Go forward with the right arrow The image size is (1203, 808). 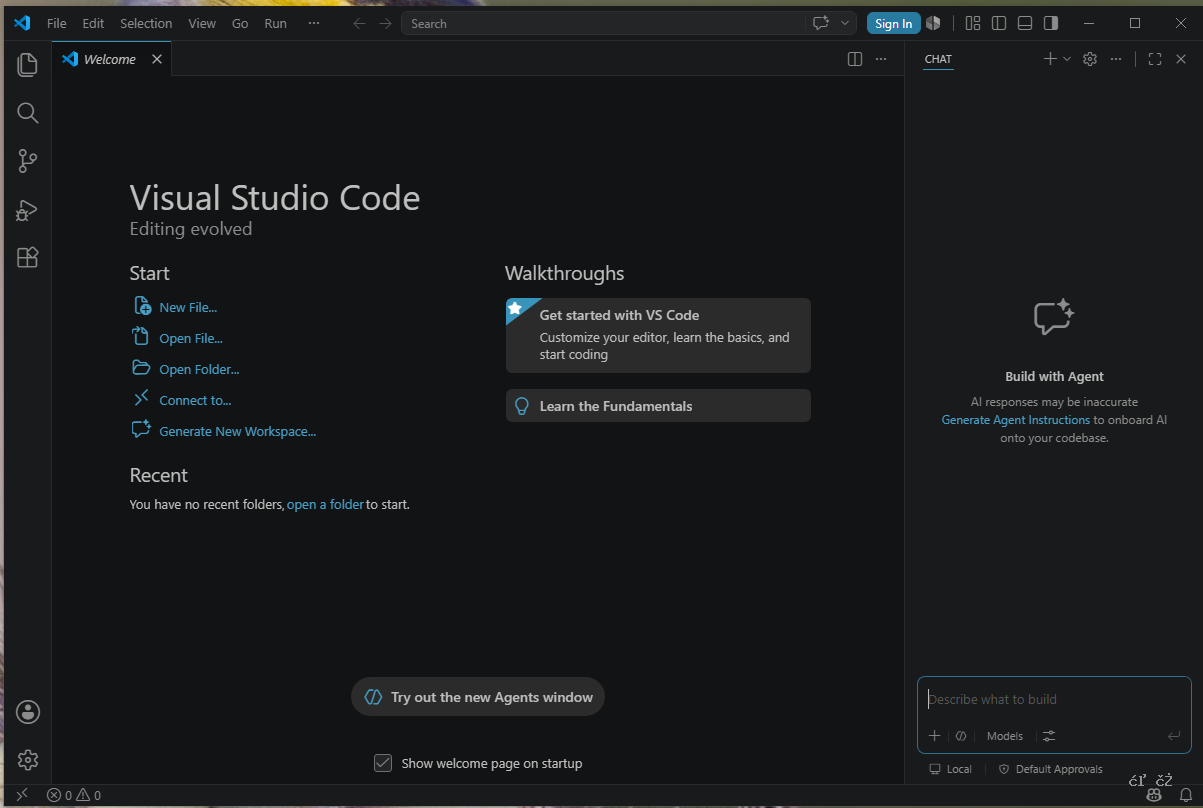pos(385,23)
